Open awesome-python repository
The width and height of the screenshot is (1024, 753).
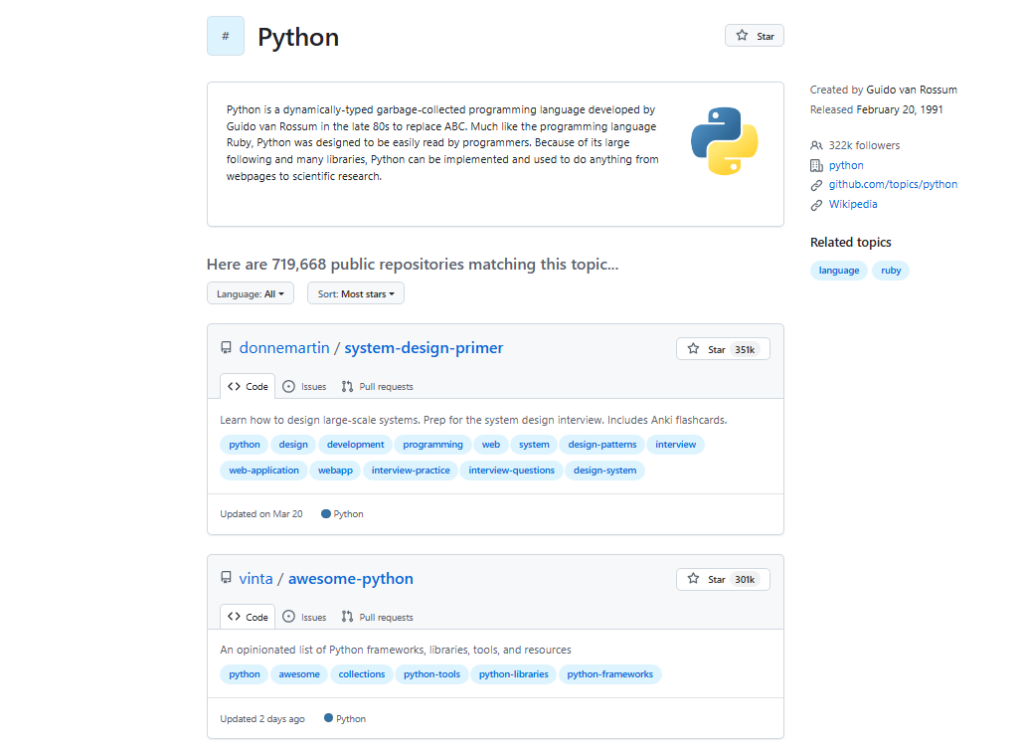351,579
